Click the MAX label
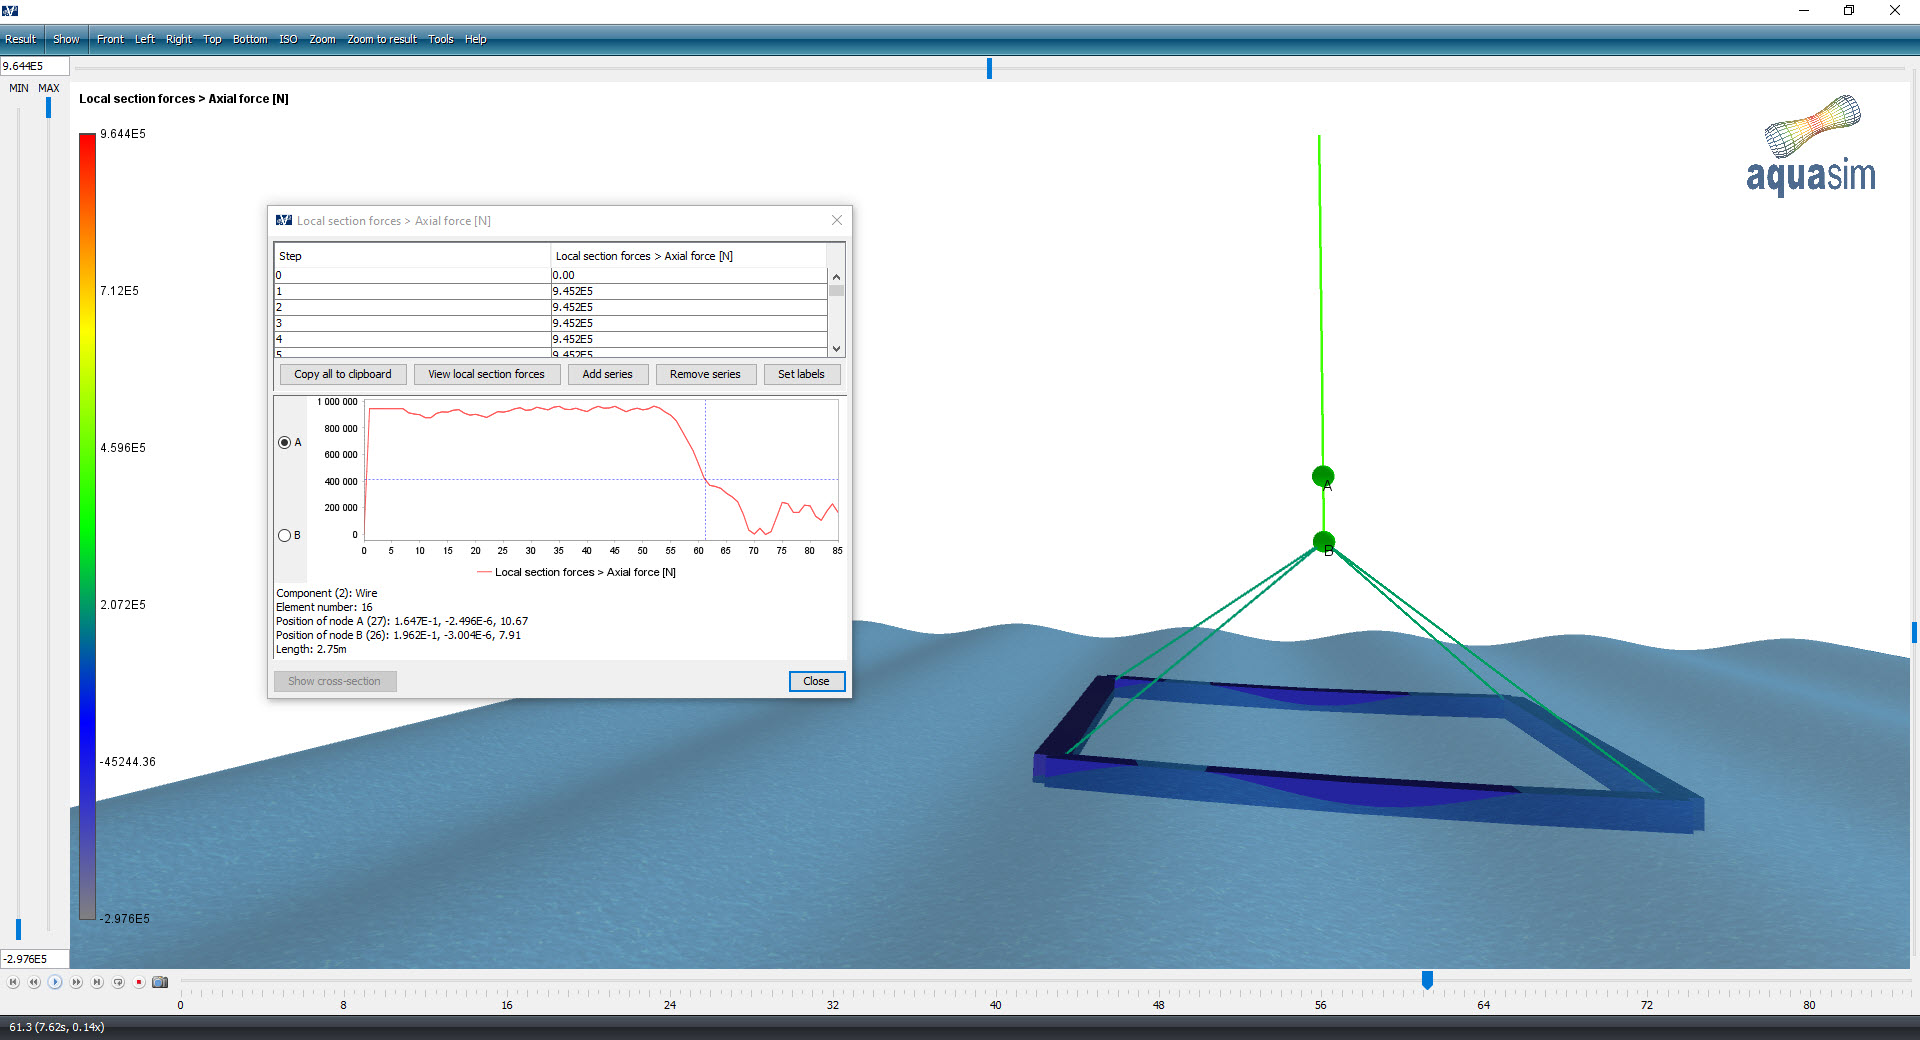This screenshot has height=1040, width=1920. (x=49, y=88)
